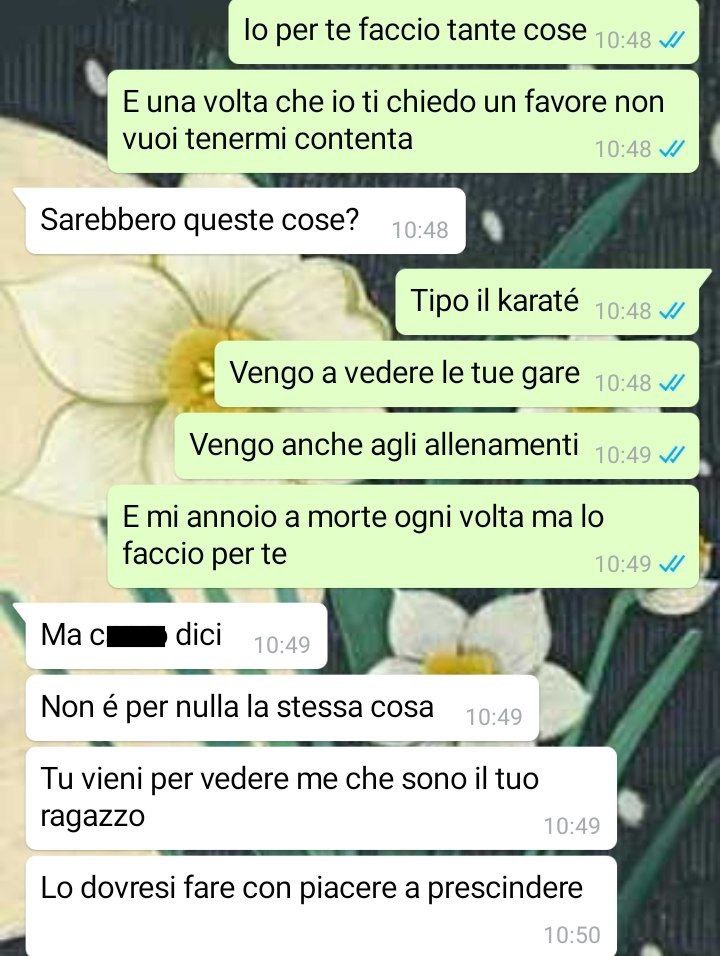This screenshot has height=956, width=720.
Task: Click double ticks on 'Vengo a vedere le tue gare'
Action: [x=672, y=383]
